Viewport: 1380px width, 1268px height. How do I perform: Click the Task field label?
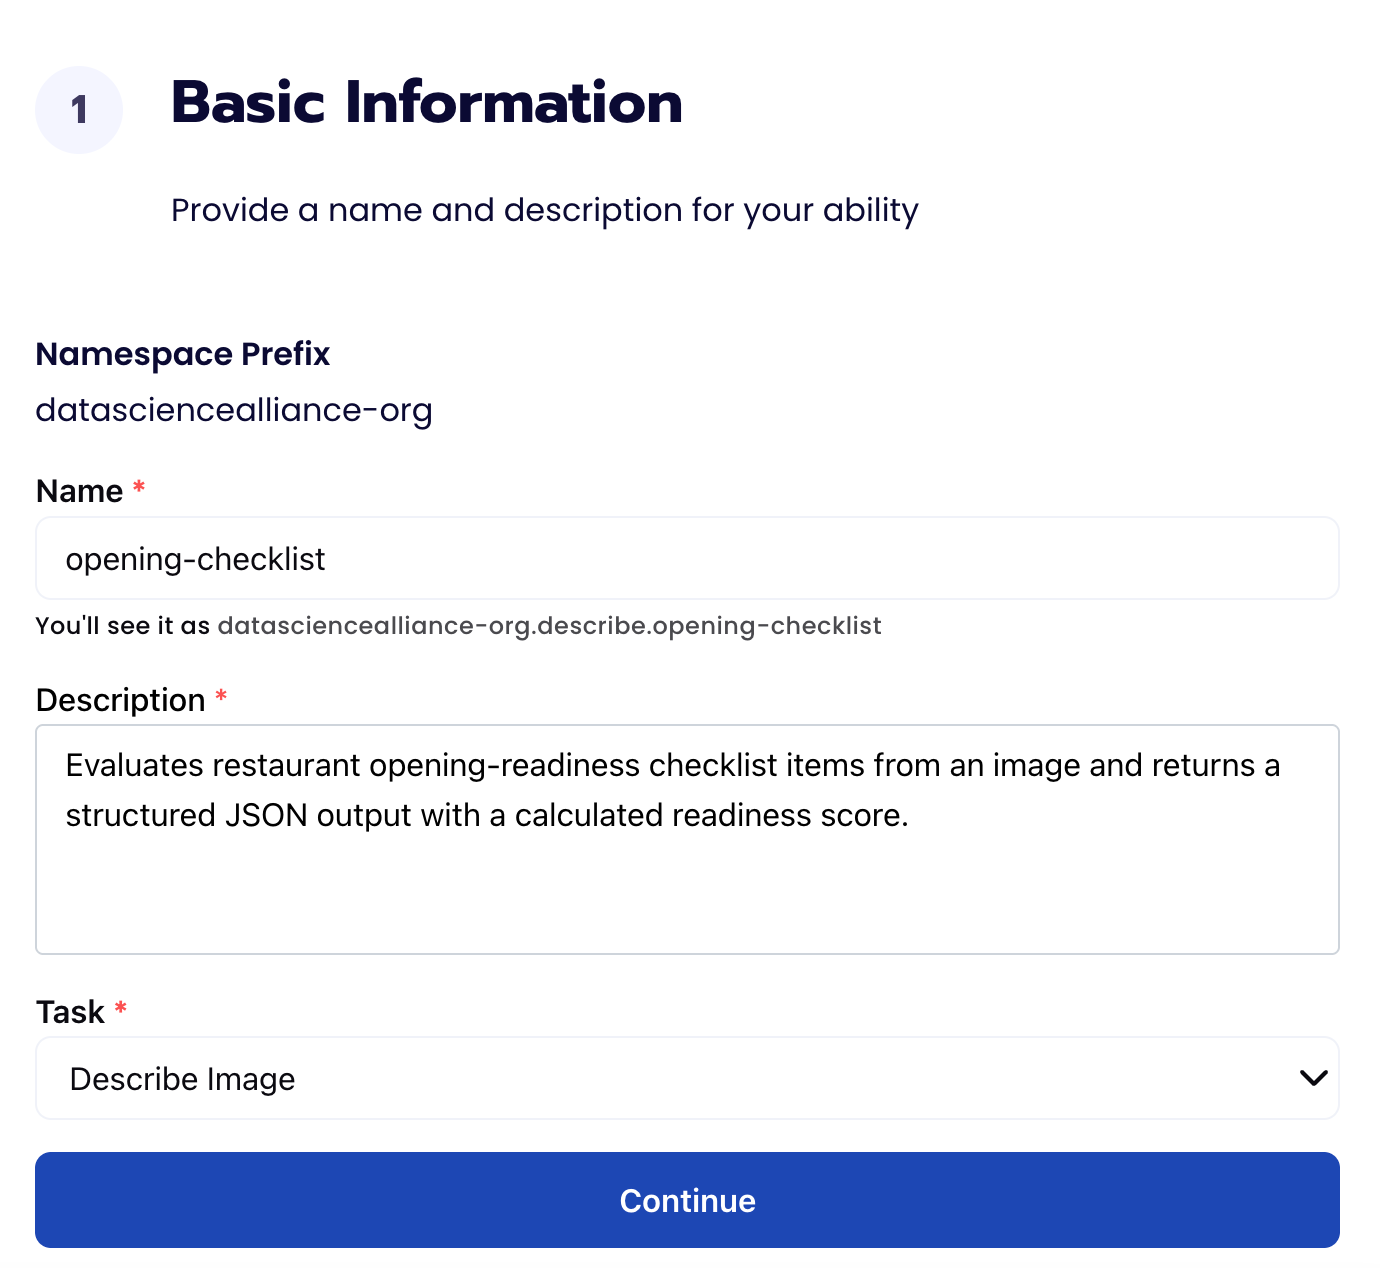[x=70, y=1012]
